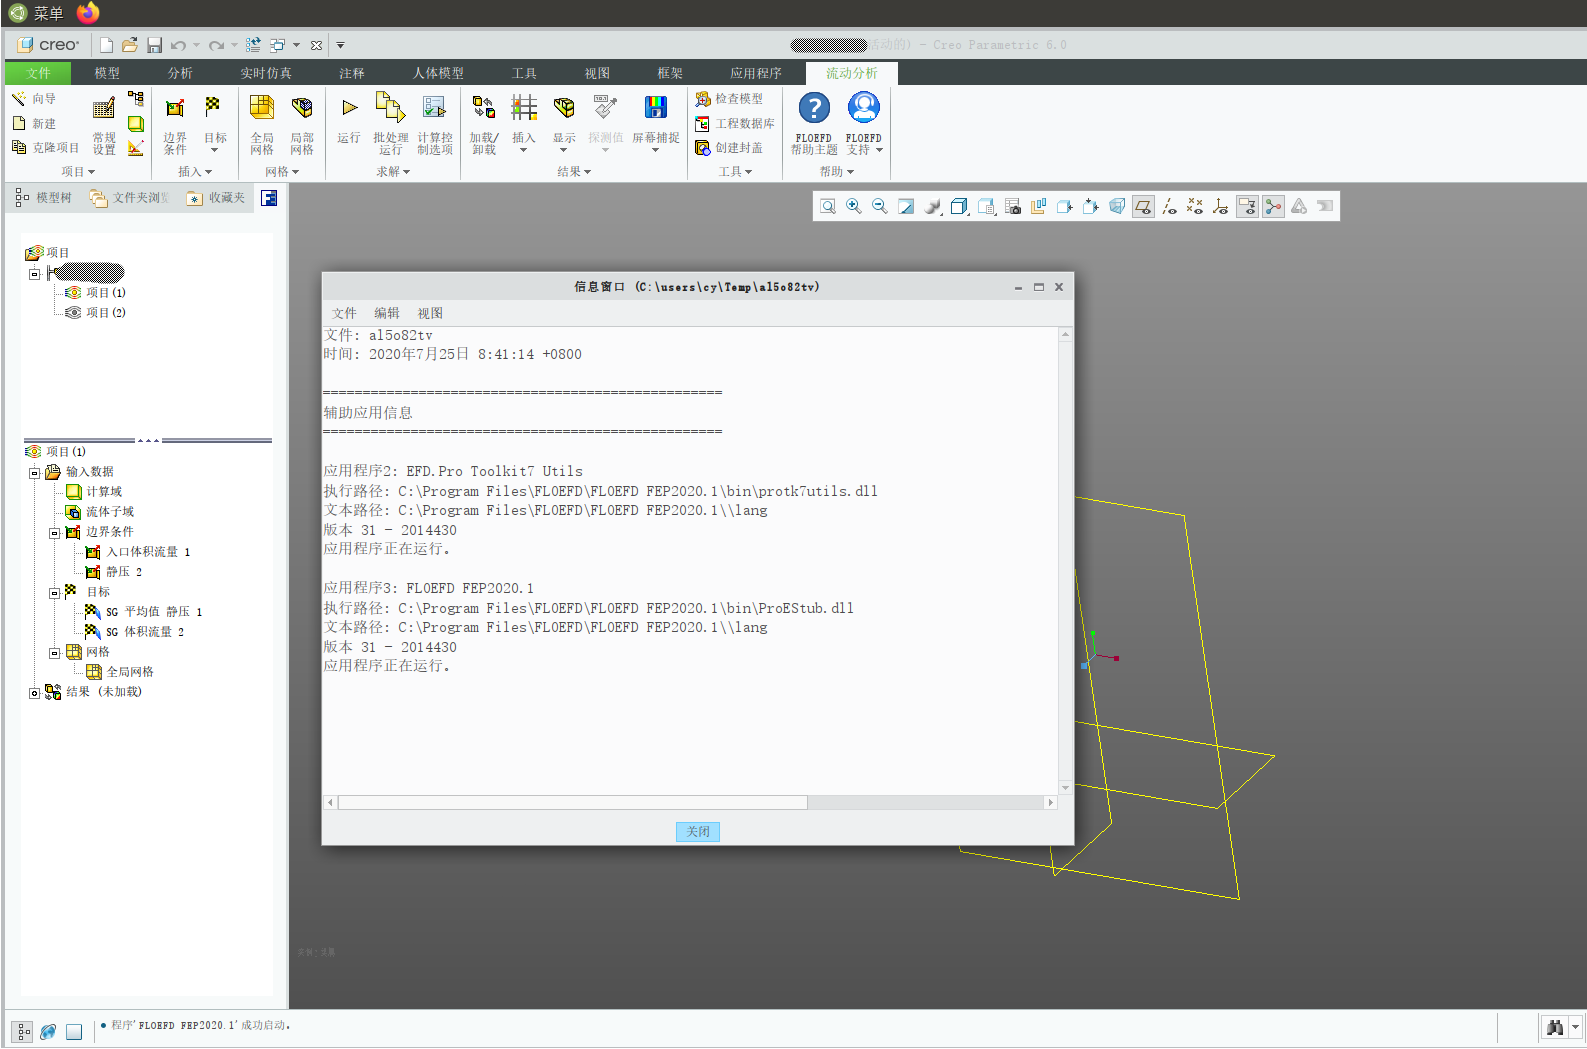Image resolution: width=1587 pixels, height=1049 pixels.
Task: Click the zoom out magnifier icon
Action: click(x=880, y=206)
